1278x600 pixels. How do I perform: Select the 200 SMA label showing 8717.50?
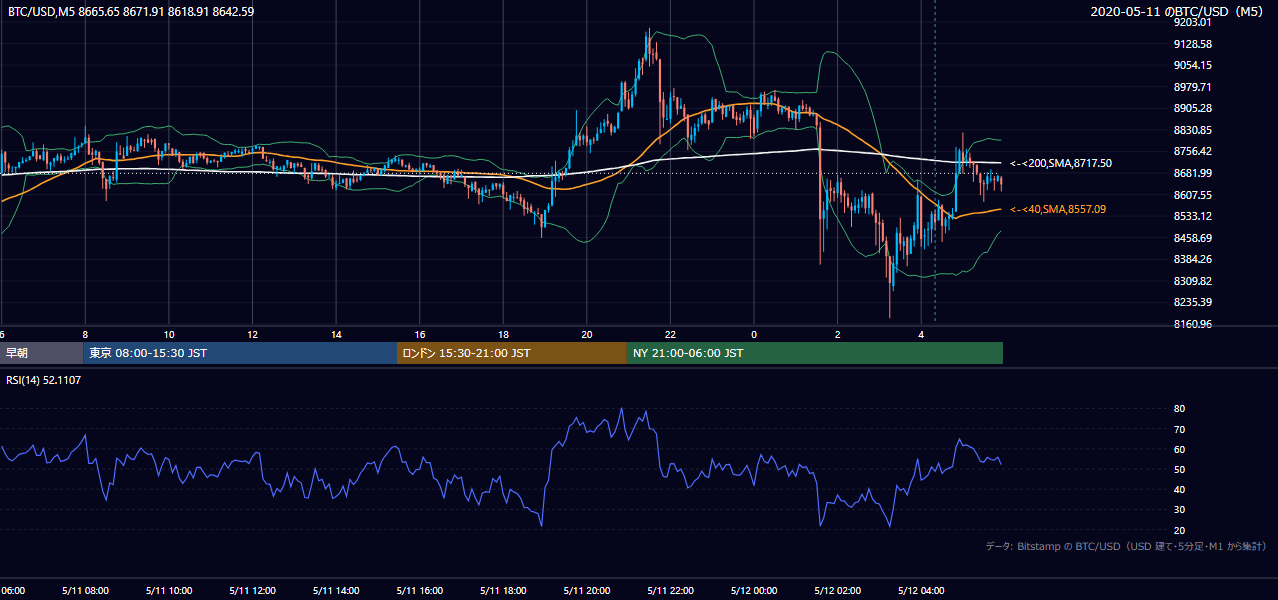pyautogui.click(x=1061, y=163)
